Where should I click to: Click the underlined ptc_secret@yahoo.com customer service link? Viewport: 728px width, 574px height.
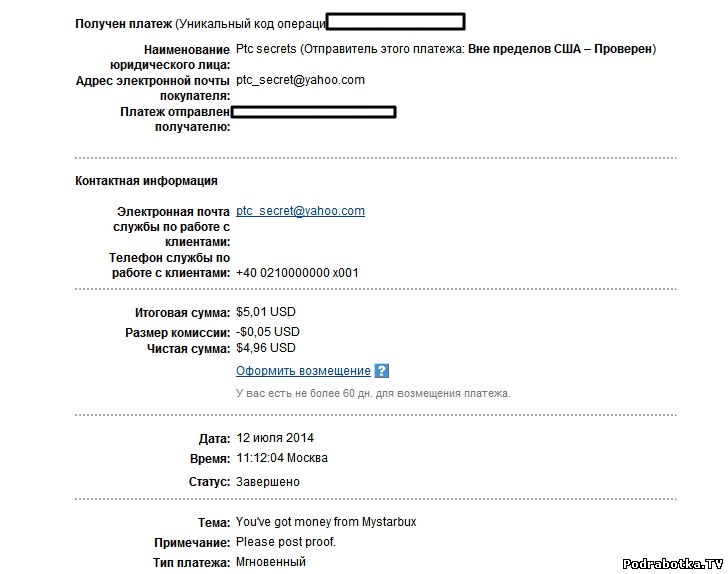300,211
